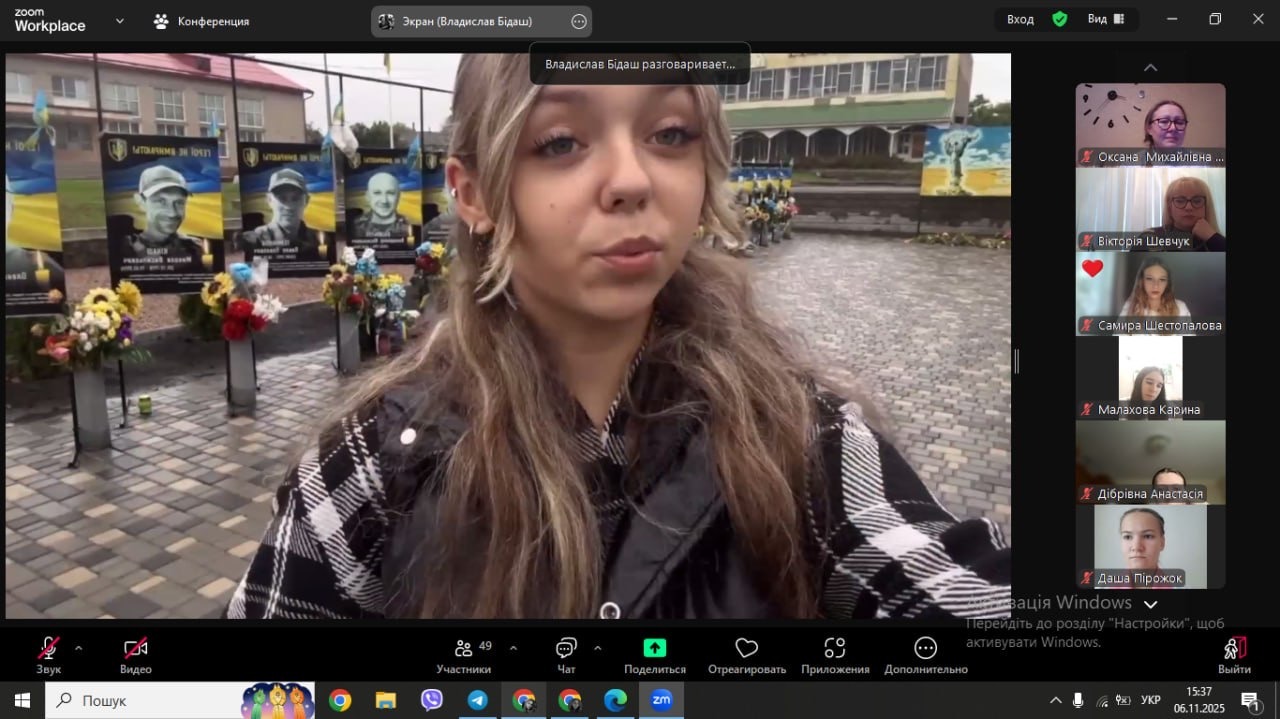Open the Participants panel icon

coord(464,649)
